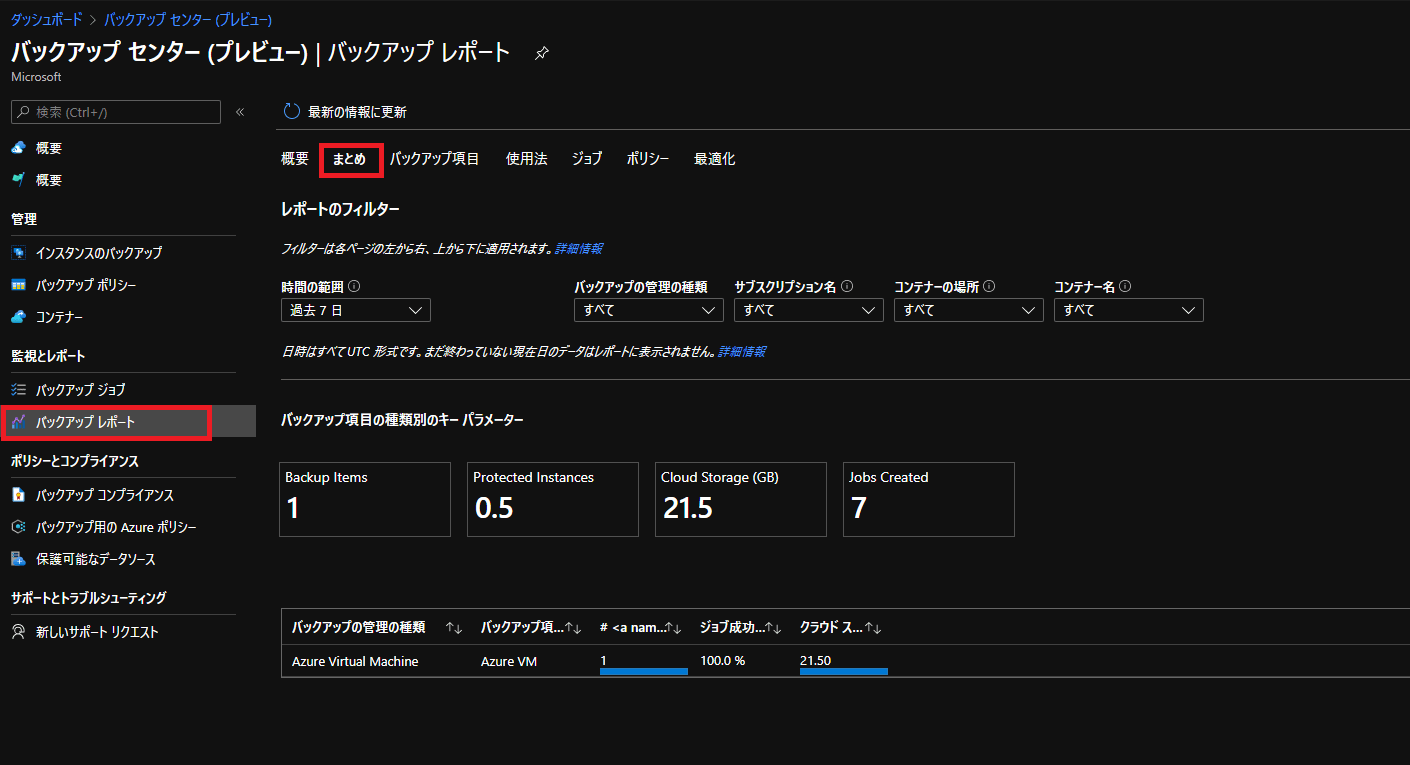Click Azure Virtual Machine table cell
This screenshot has height=765, width=1410.
click(355, 661)
